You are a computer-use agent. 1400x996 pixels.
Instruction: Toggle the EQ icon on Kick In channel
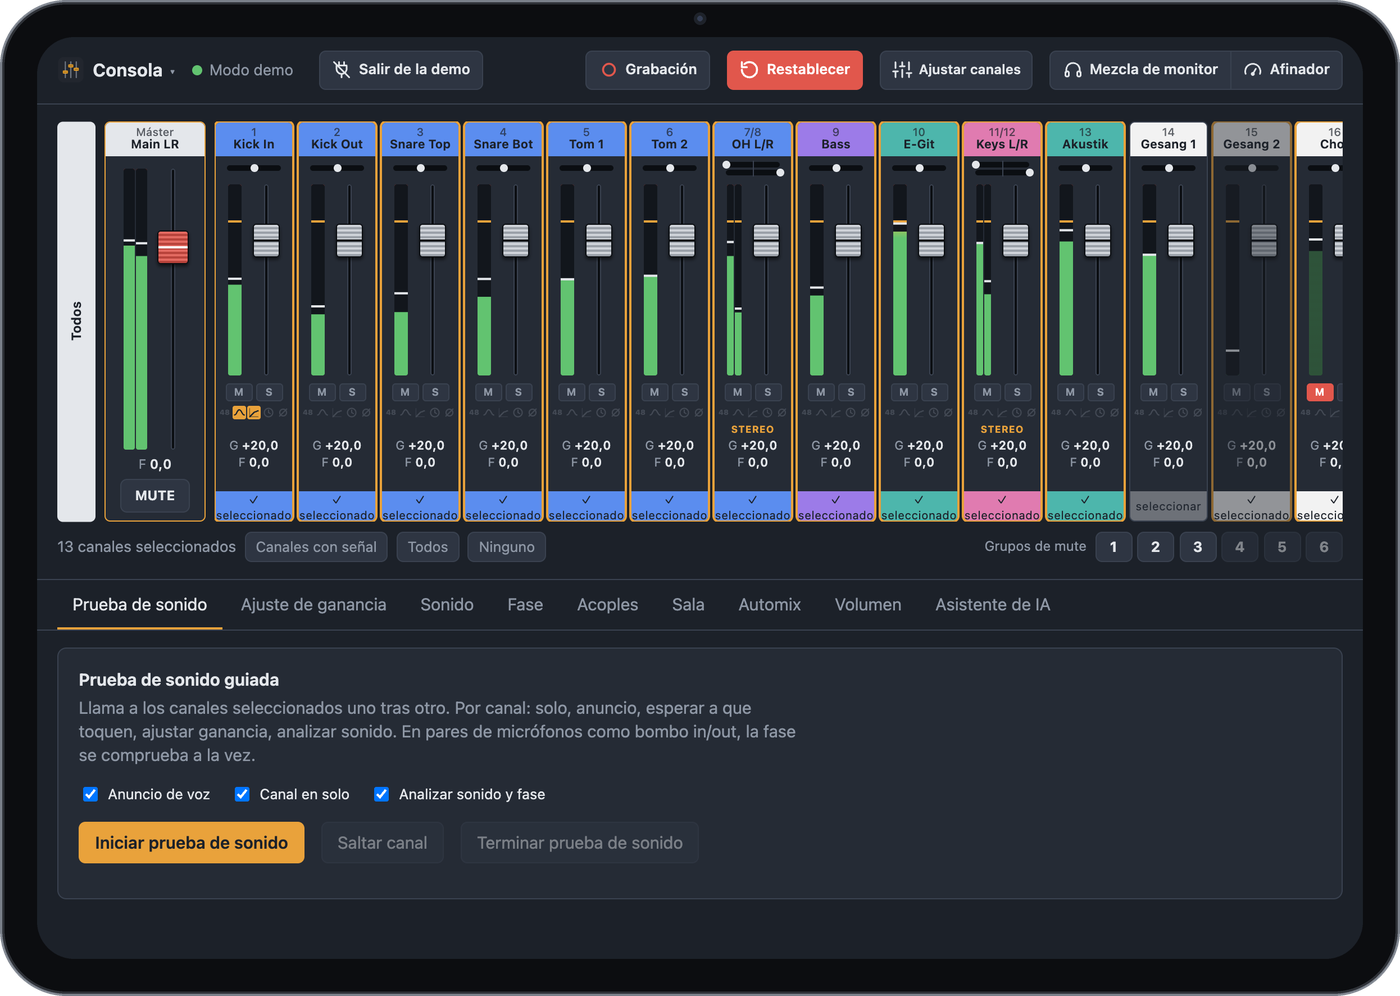pyautogui.click(x=239, y=413)
